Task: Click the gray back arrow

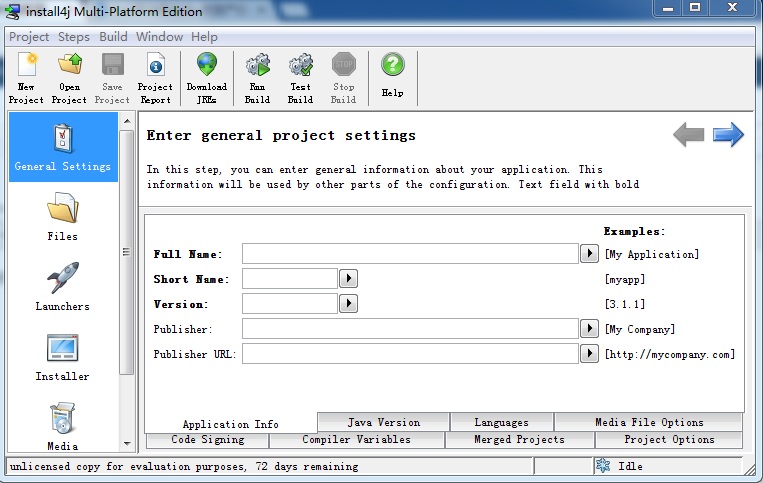Action: tap(689, 134)
